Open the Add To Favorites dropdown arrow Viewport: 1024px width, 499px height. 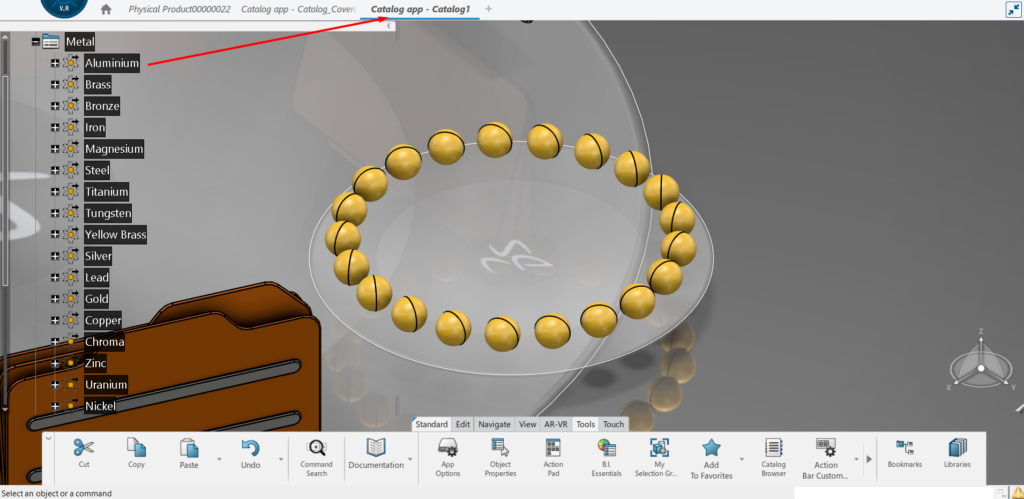(x=741, y=460)
